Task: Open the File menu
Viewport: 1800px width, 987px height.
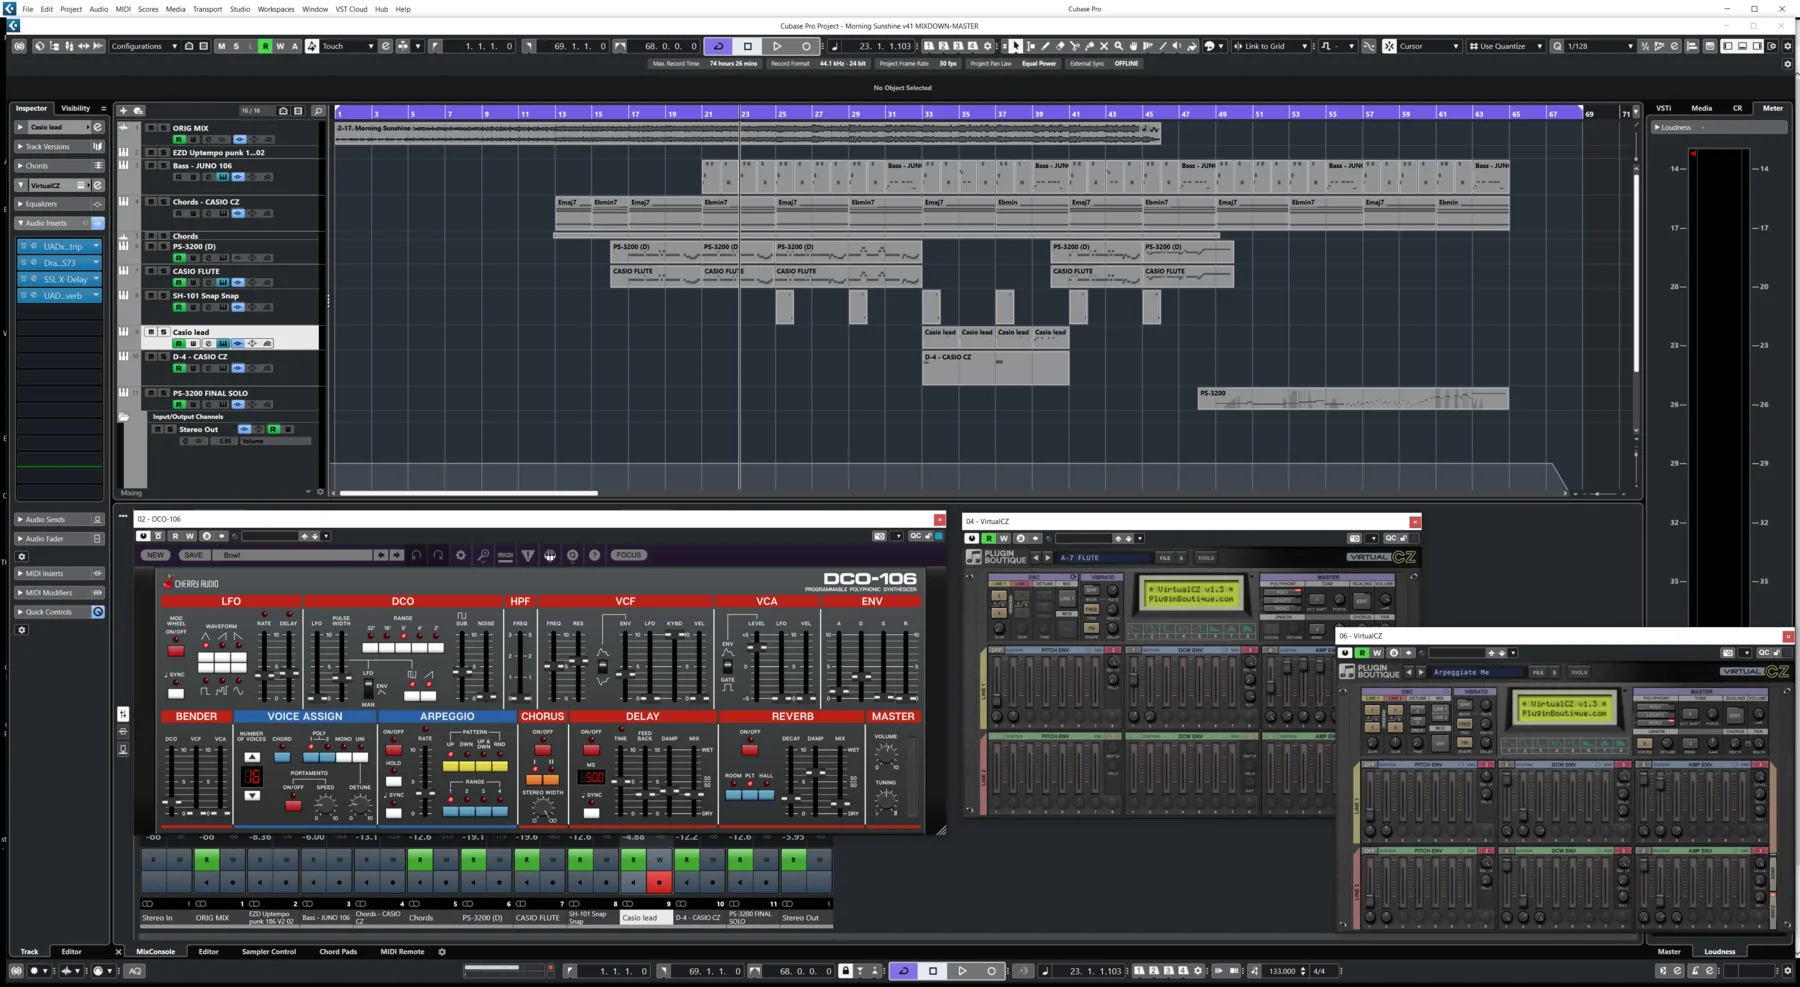Action: pyautogui.click(x=28, y=9)
